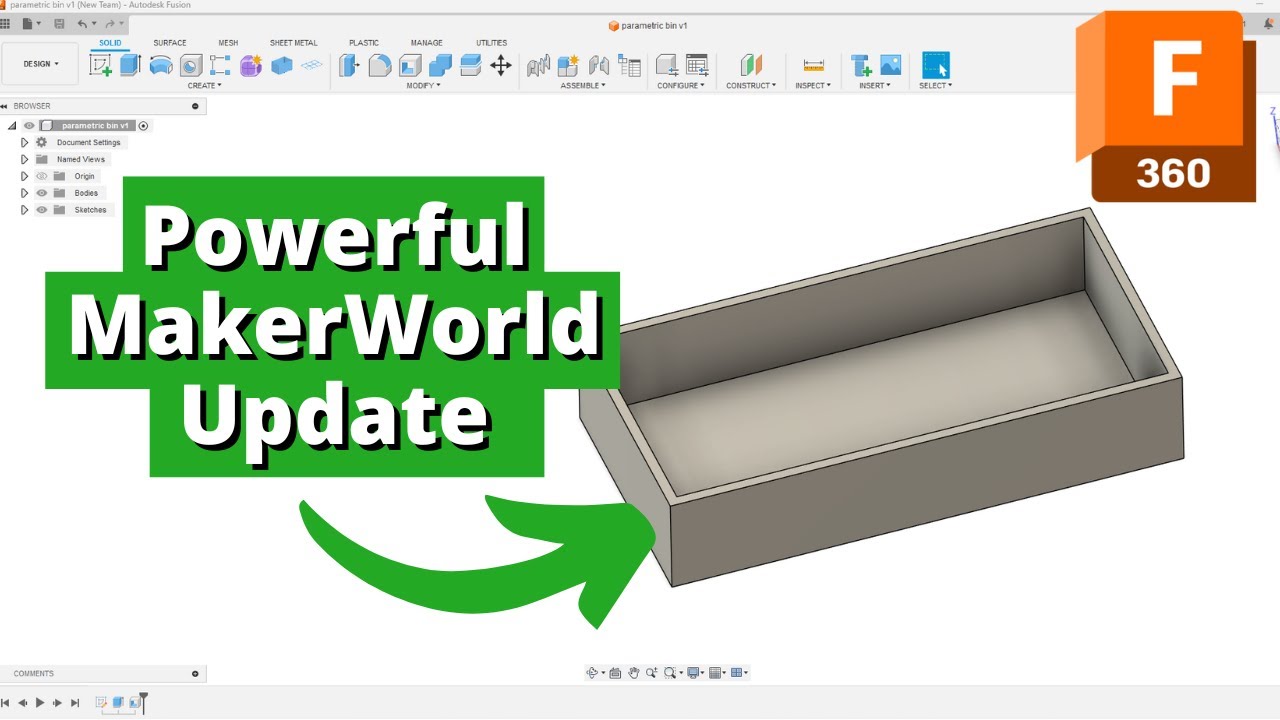Open the INSPECT menu

point(813,86)
